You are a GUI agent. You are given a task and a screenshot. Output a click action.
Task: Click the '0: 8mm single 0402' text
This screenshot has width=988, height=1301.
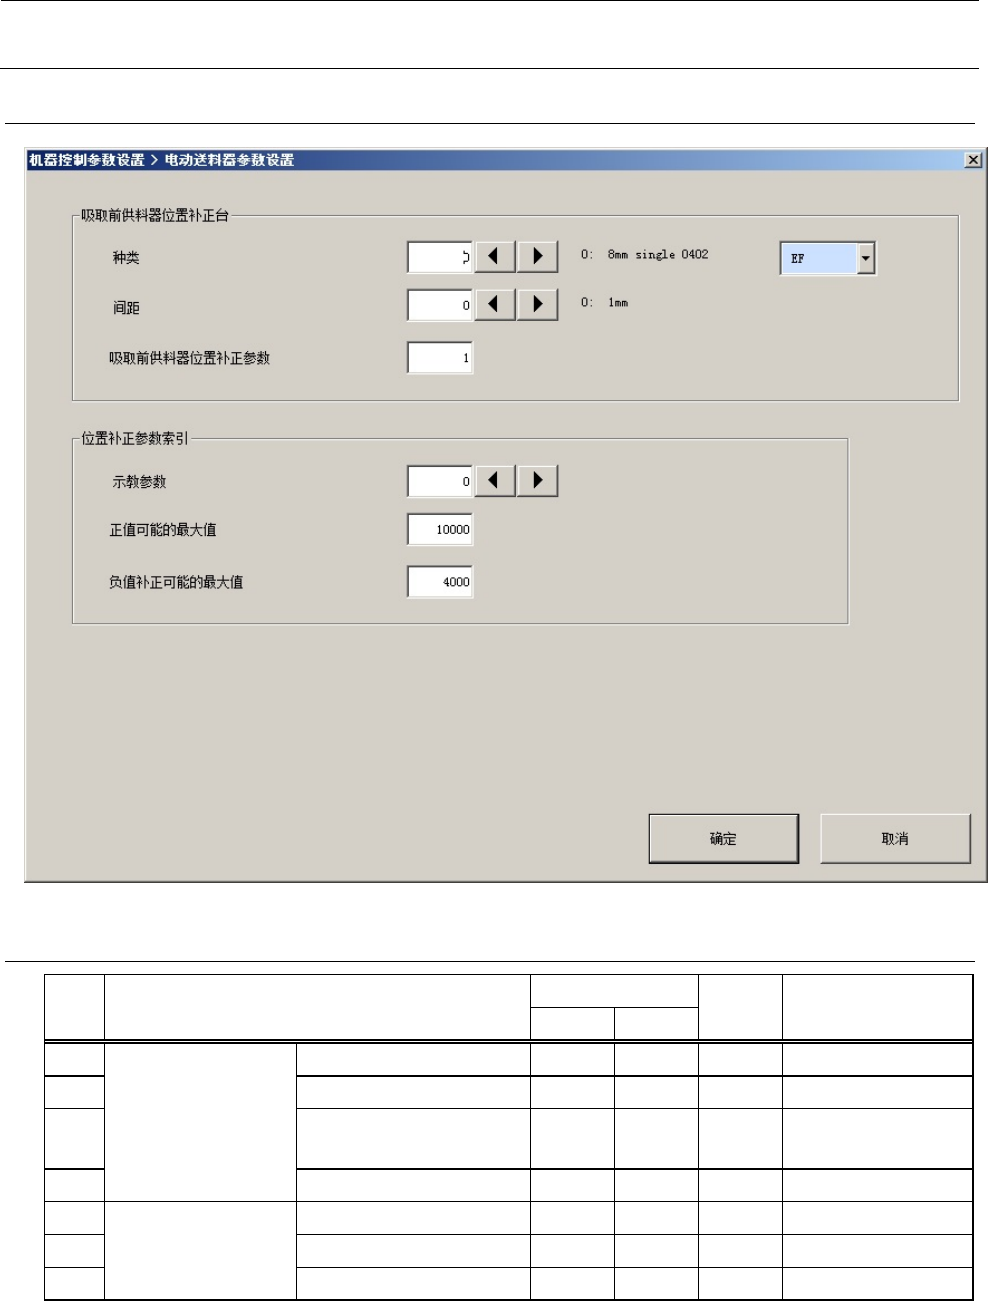point(645,255)
